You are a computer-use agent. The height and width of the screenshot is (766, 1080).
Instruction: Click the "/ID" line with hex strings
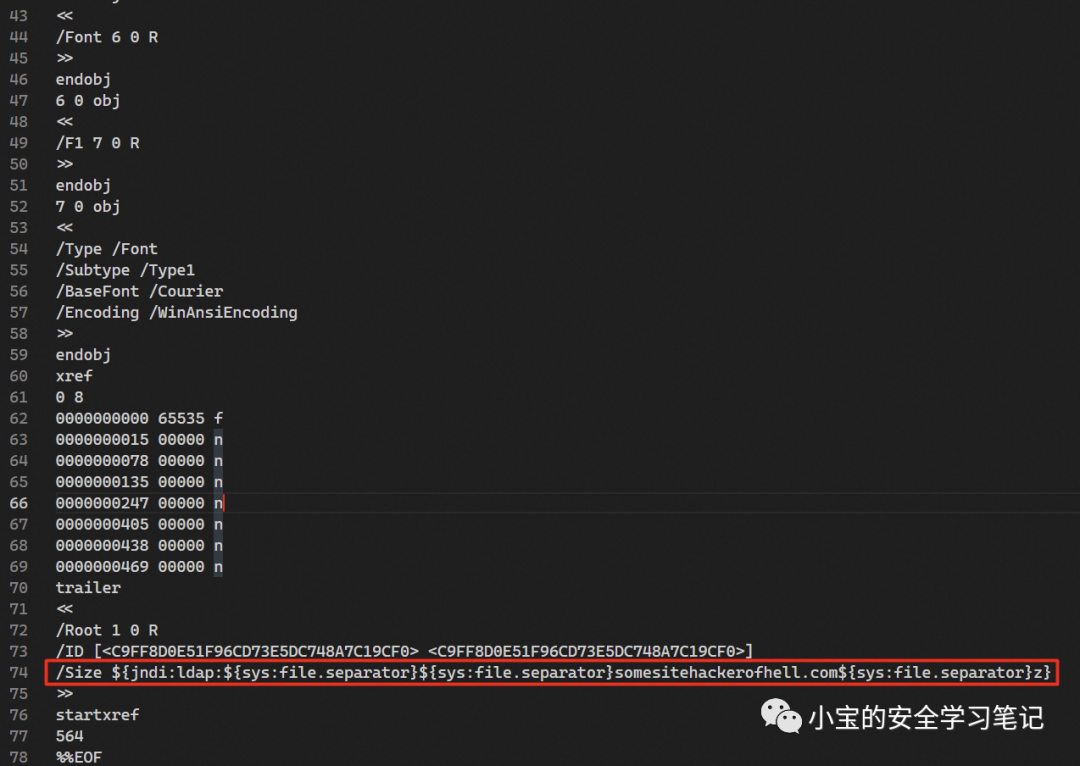point(404,651)
